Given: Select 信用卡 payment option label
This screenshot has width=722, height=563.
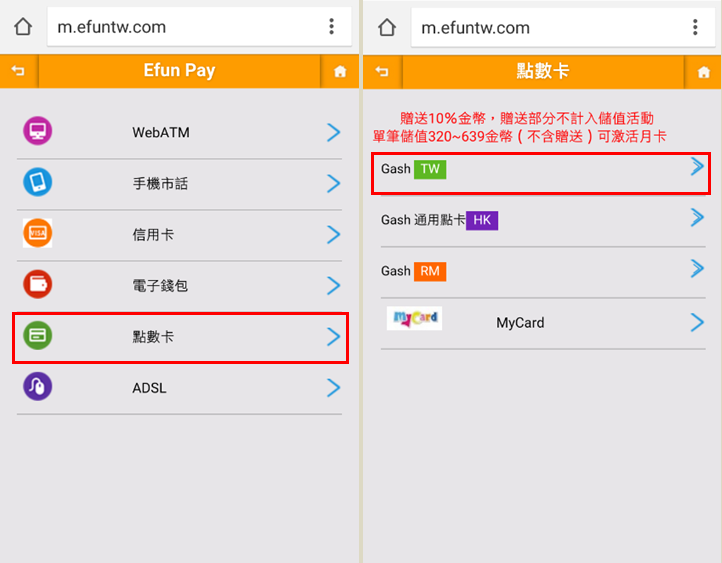Looking at the screenshot, I should pos(153,235).
